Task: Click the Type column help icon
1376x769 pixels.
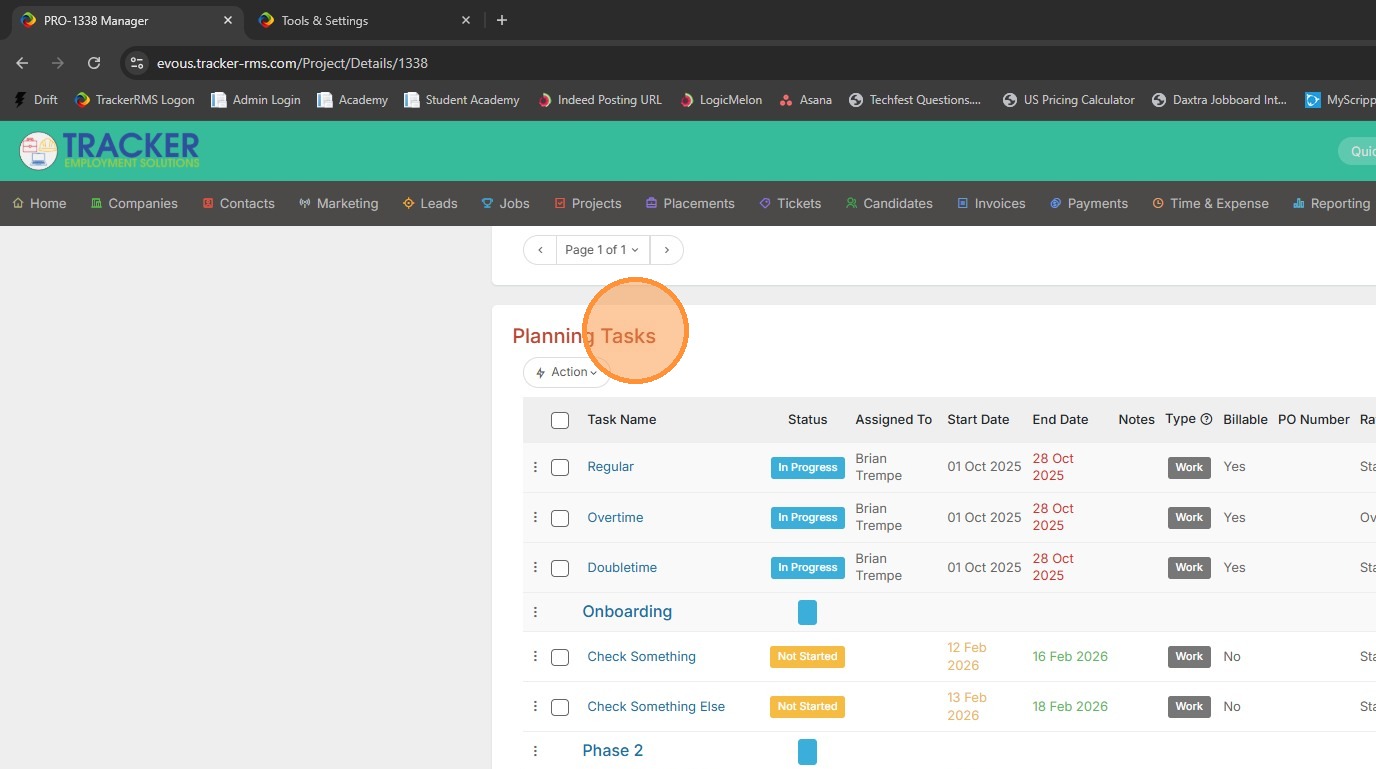Action: (1206, 420)
